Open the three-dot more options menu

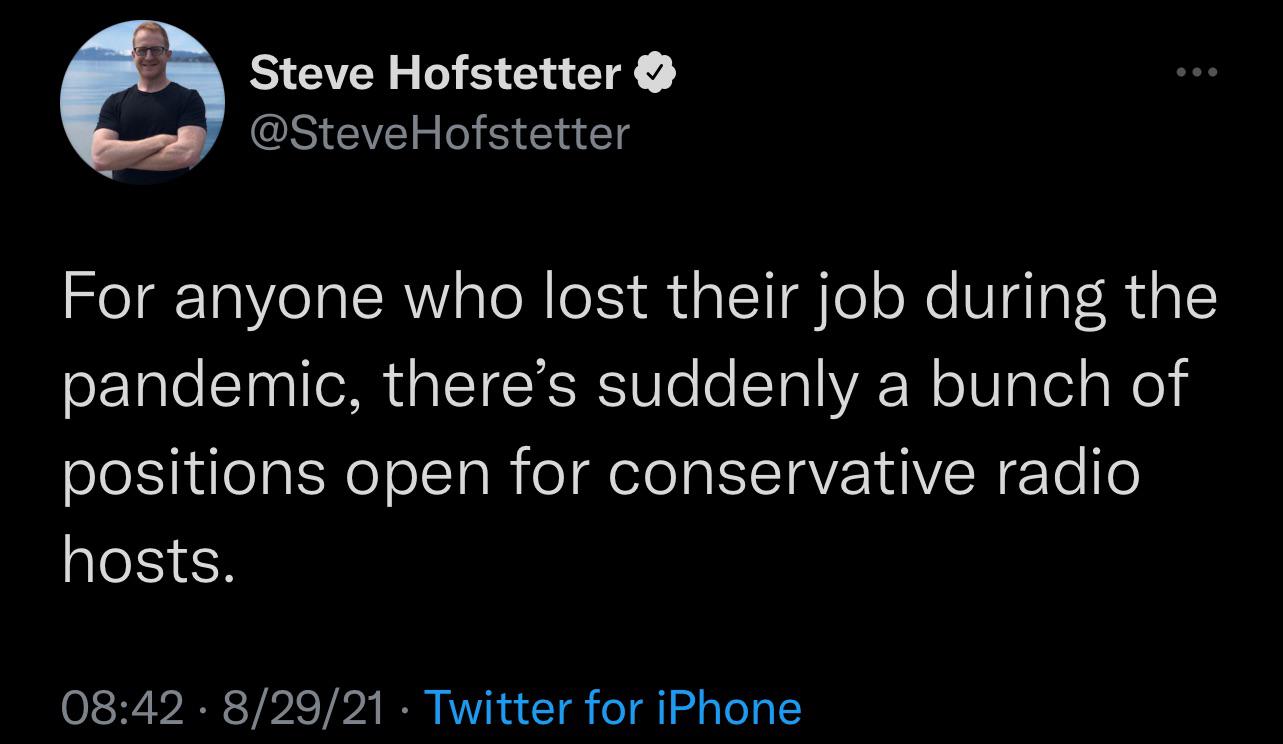pos(1198,72)
